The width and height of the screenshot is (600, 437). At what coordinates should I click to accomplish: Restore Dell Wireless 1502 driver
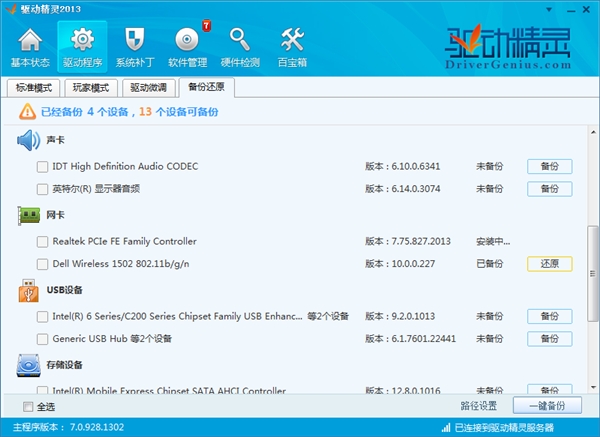549,264
